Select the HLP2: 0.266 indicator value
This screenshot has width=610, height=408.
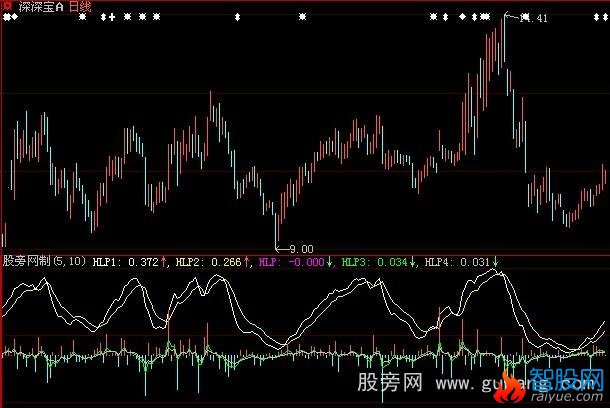click(209, 262)
